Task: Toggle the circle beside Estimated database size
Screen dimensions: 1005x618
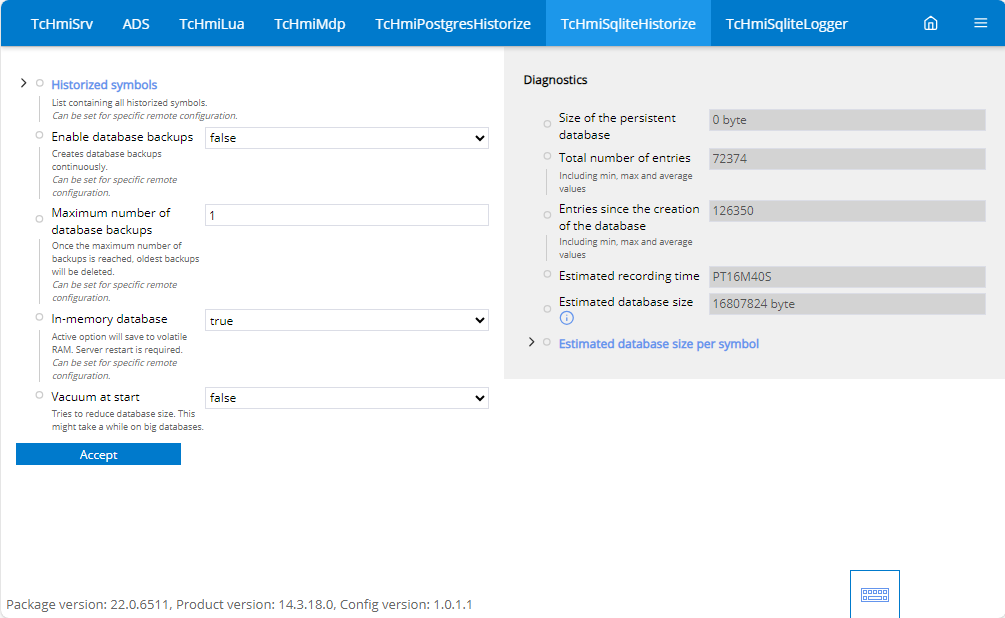Action: click(547, 309)
